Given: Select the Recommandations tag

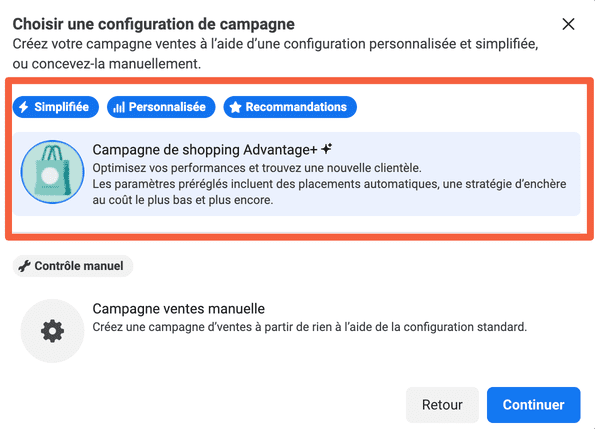Looking at the screenshot, I should click(290, 107).
